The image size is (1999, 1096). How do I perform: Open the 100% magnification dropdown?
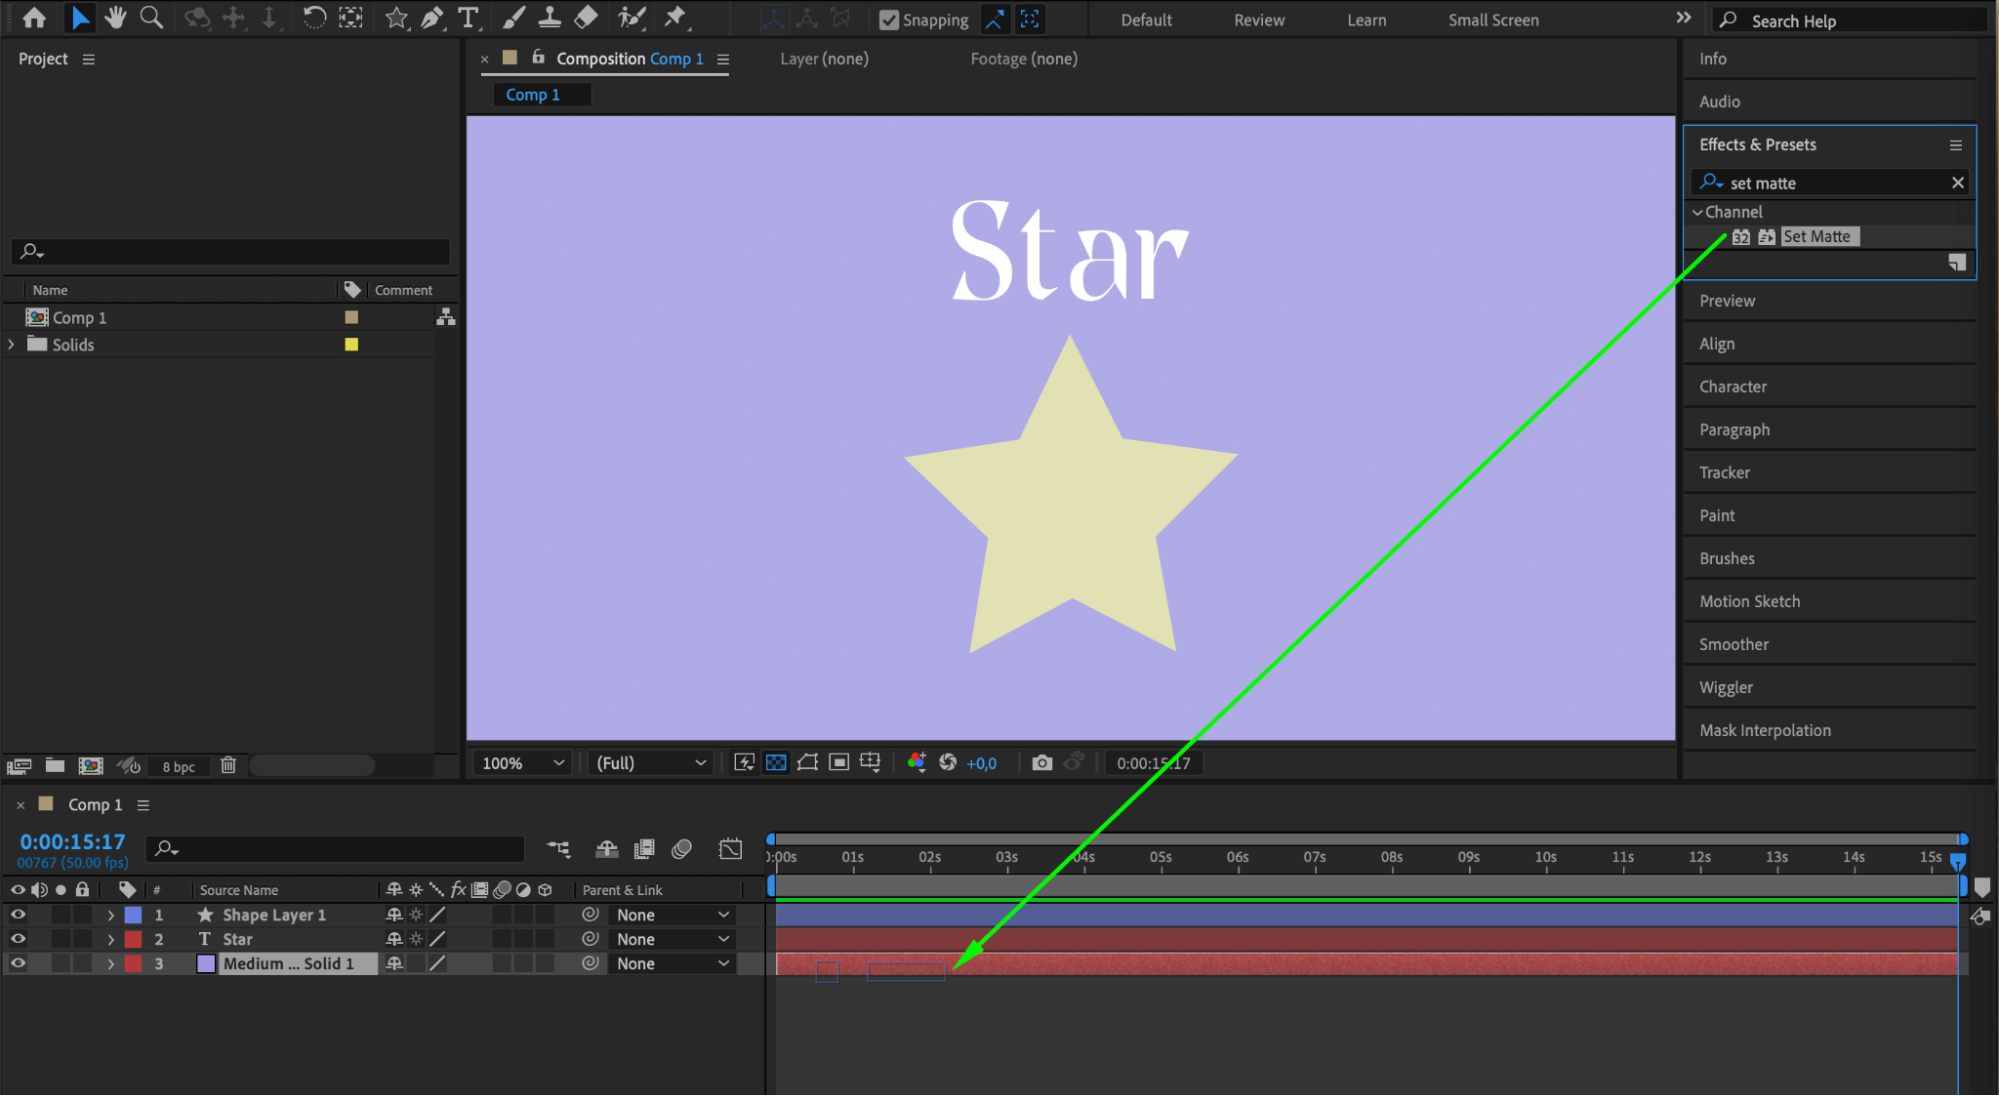click(524, 763)
